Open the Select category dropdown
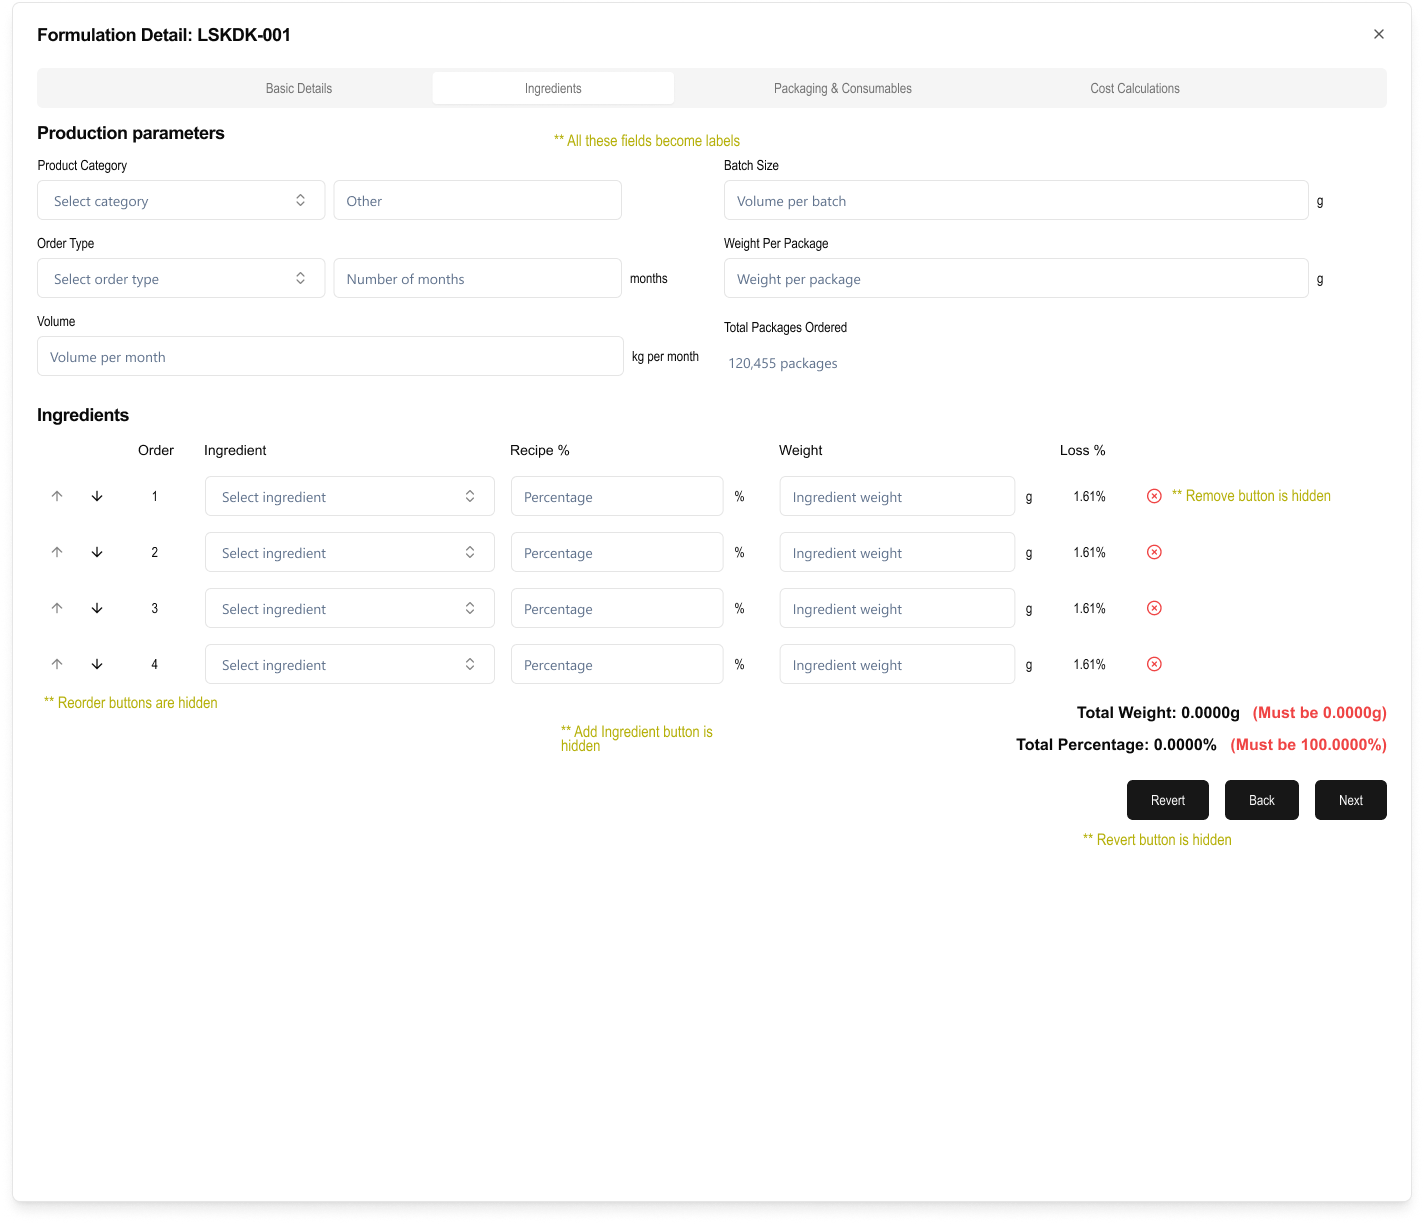This screenshot has height=1224, width=1424. coord(181,200)
